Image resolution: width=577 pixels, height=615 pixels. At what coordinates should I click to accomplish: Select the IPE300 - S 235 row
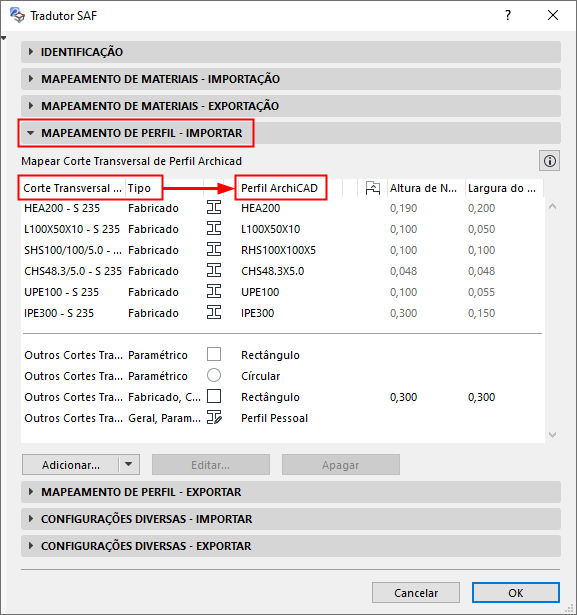pyautogui.click(x=282, y=313)
